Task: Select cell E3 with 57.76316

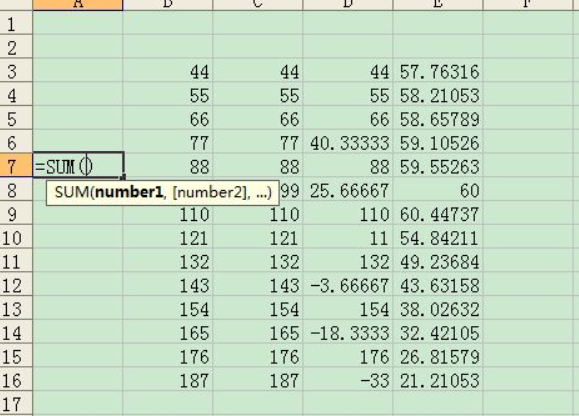Action: point(438,71)
